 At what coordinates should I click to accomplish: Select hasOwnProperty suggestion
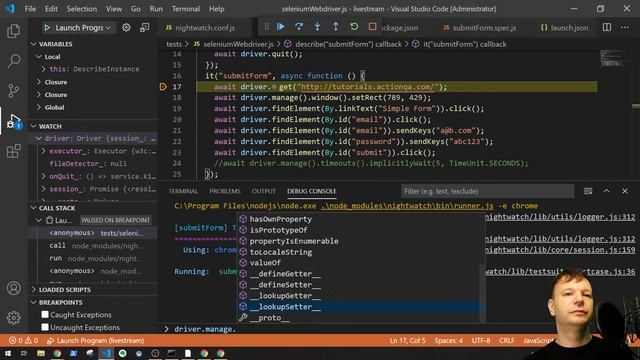point(359,219)
